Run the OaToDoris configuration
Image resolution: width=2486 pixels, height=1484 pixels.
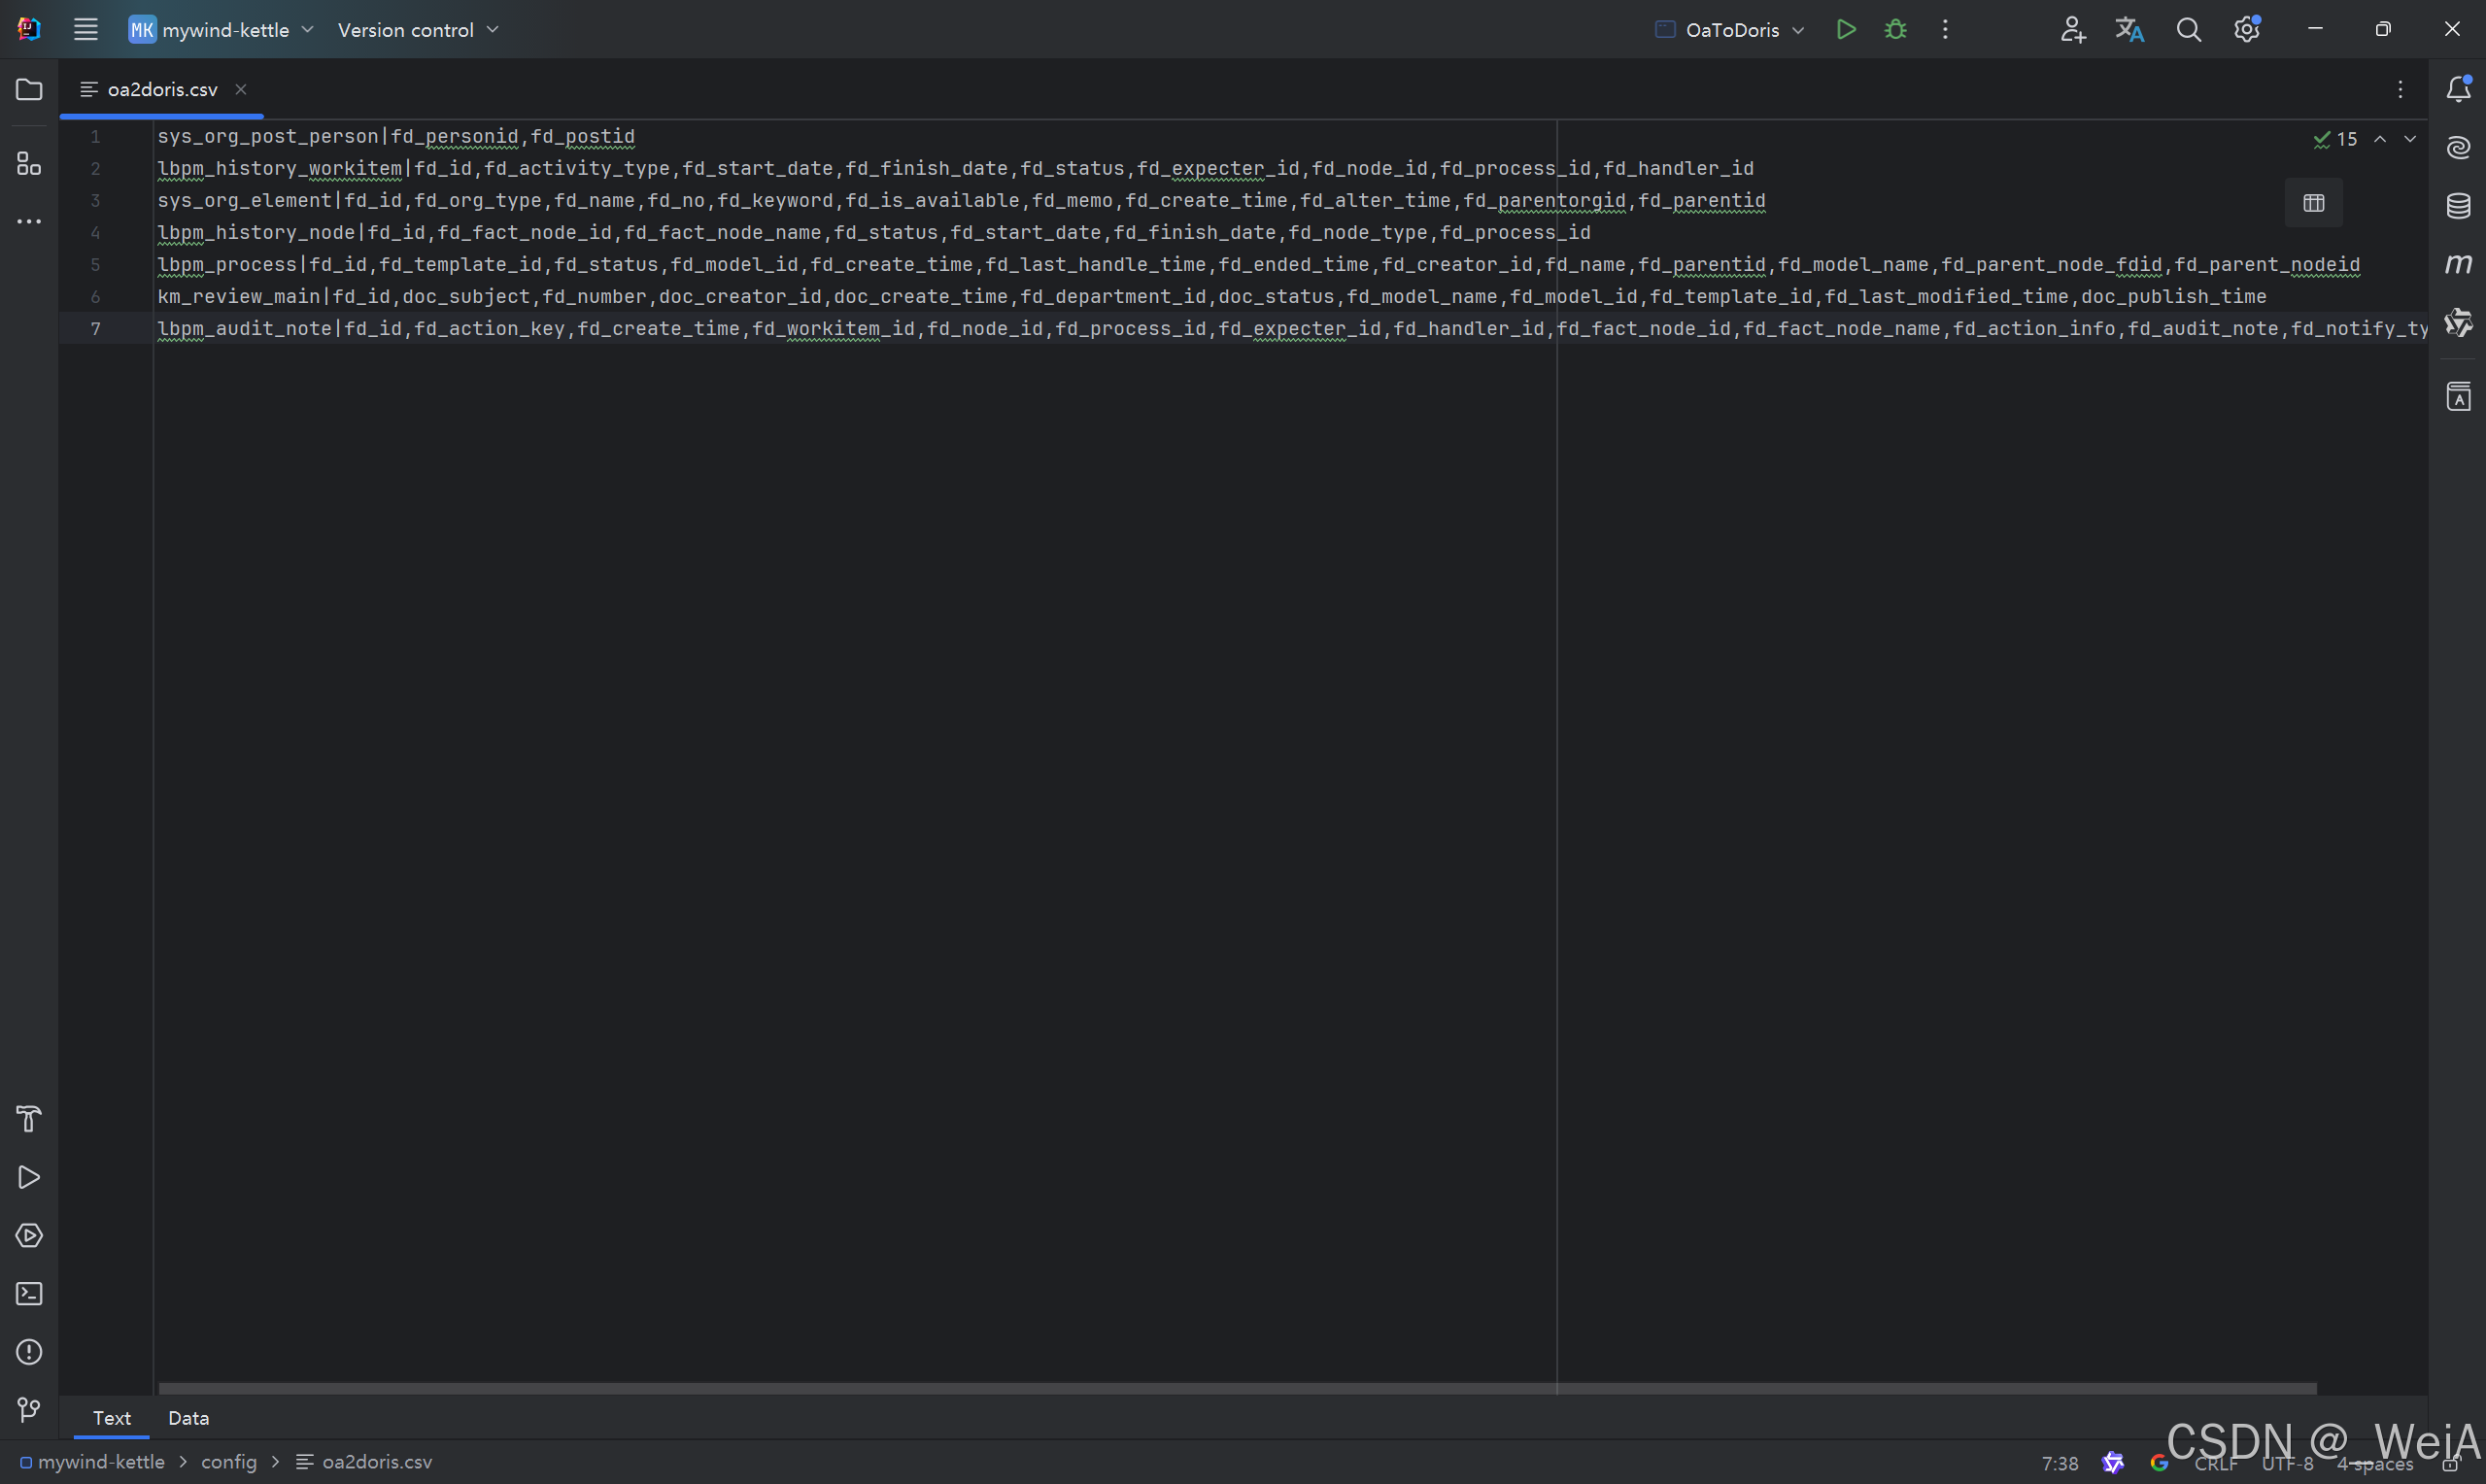[1846, 30]
